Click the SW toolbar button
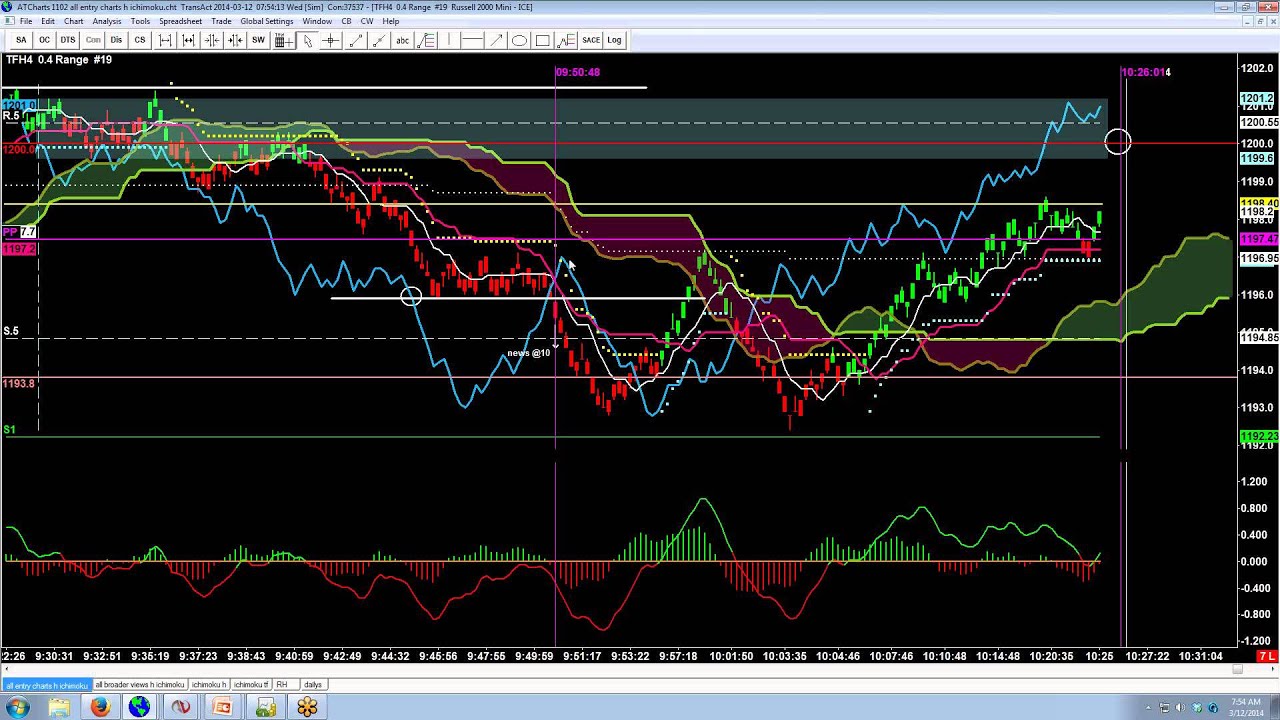Viewport: 1280px width, 720px height. click(258, 40)
